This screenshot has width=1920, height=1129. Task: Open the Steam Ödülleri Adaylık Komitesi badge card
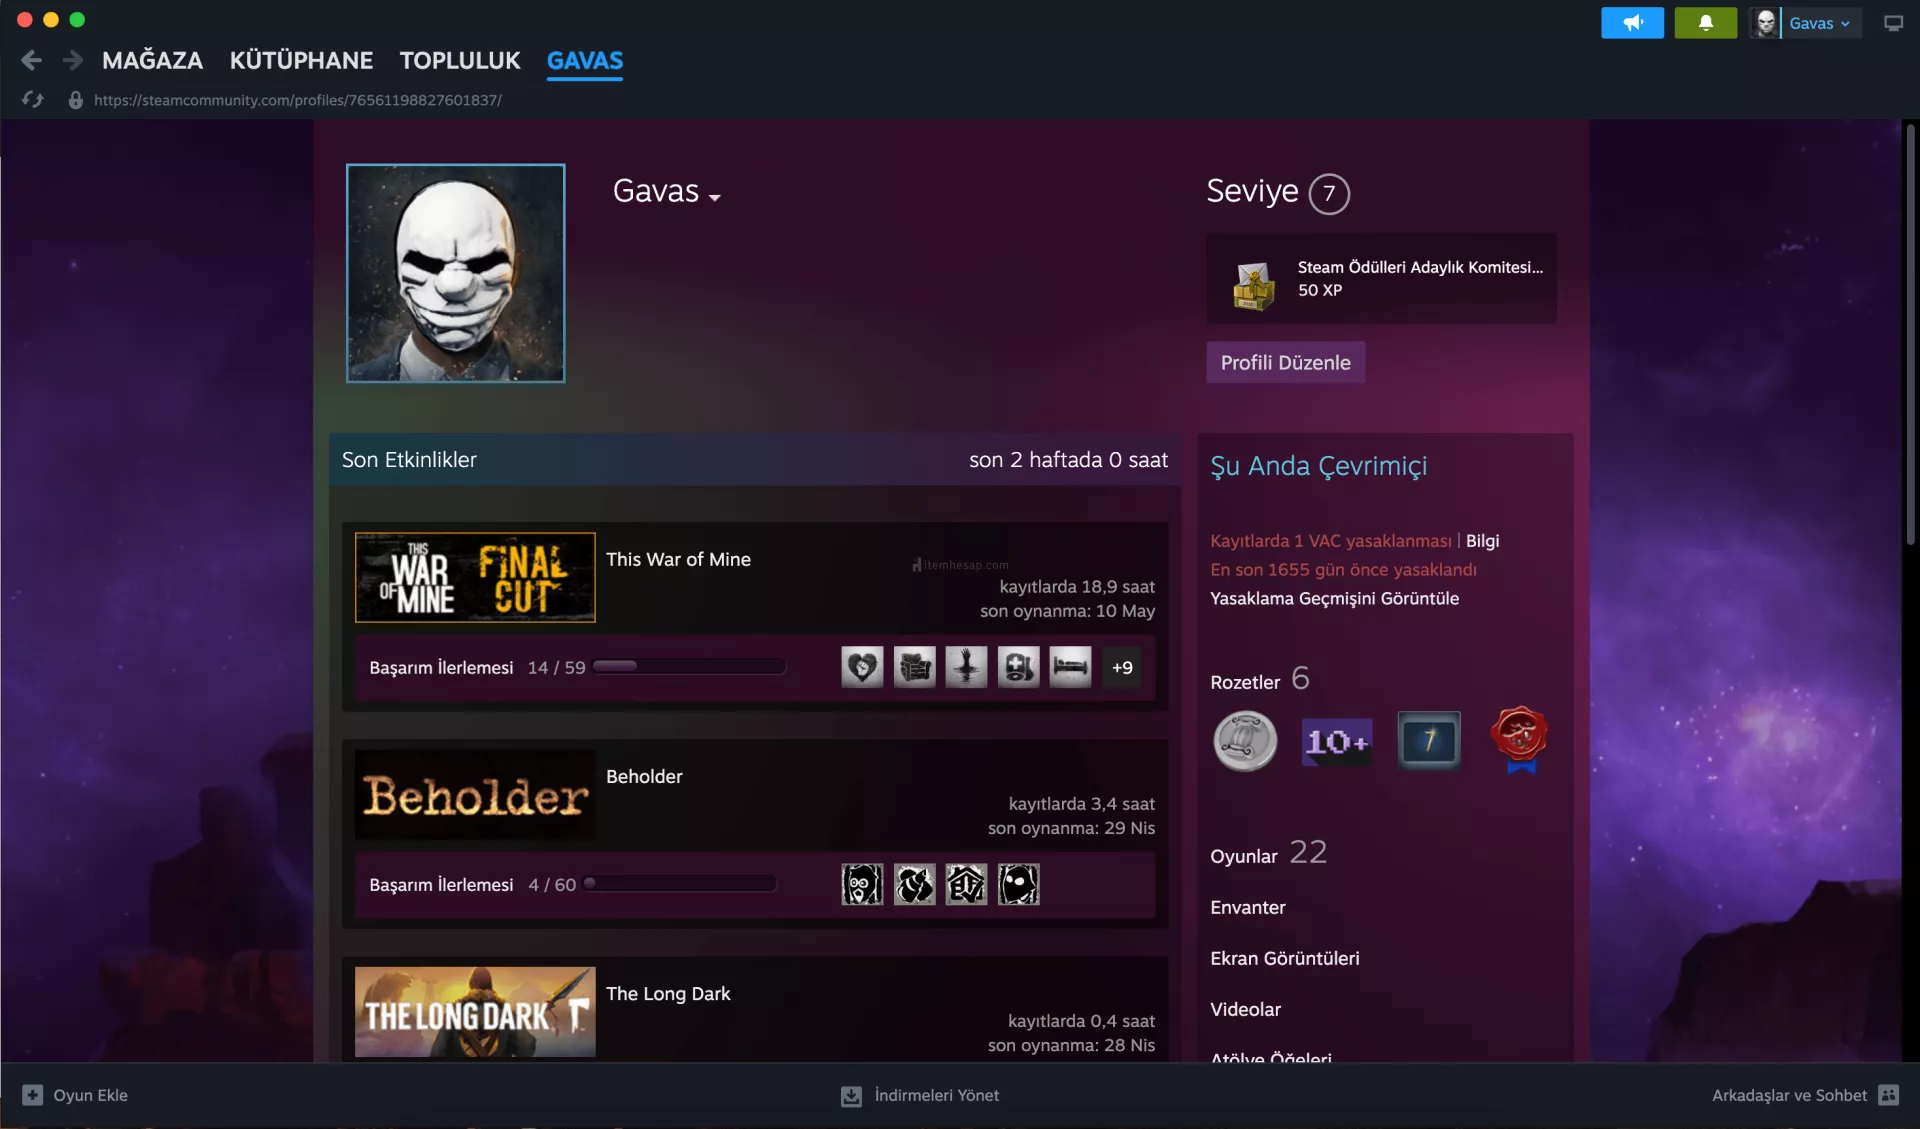point(1381,278)
